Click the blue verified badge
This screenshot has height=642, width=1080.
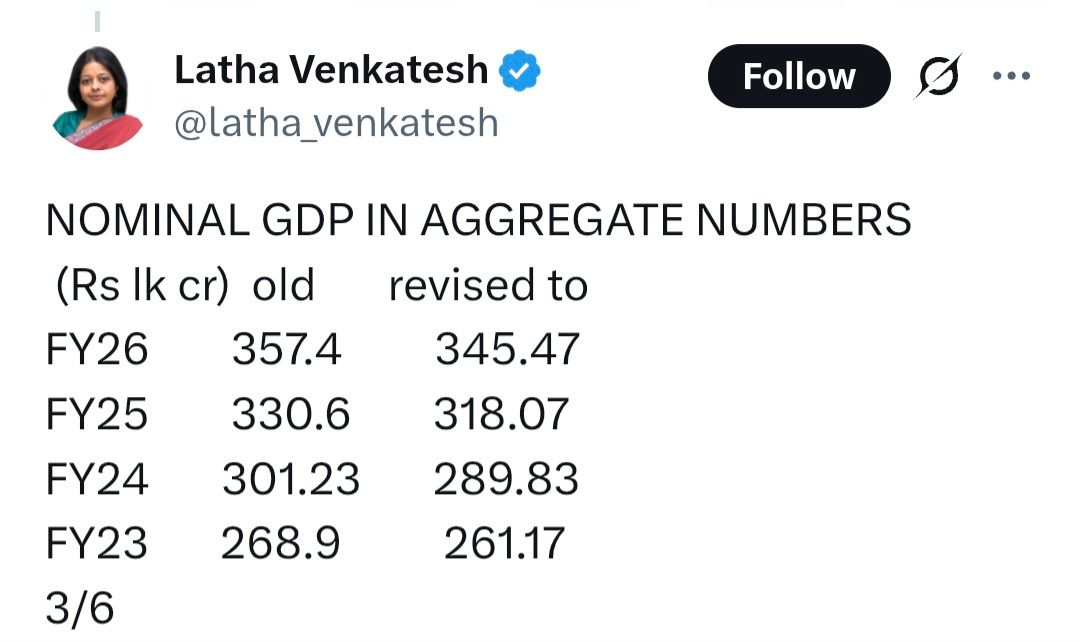[521, 70]
